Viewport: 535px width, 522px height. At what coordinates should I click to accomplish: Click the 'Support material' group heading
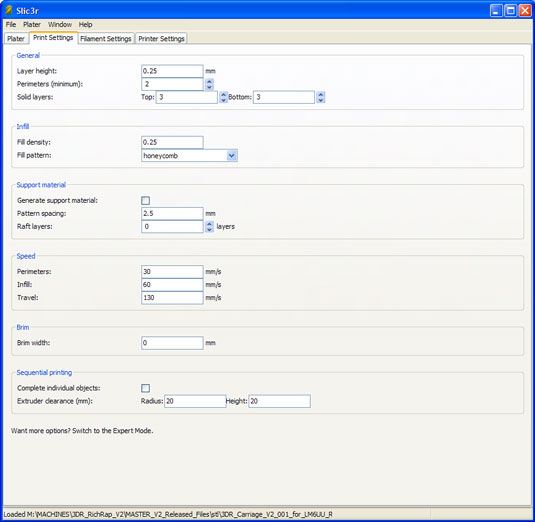point(41,185)
